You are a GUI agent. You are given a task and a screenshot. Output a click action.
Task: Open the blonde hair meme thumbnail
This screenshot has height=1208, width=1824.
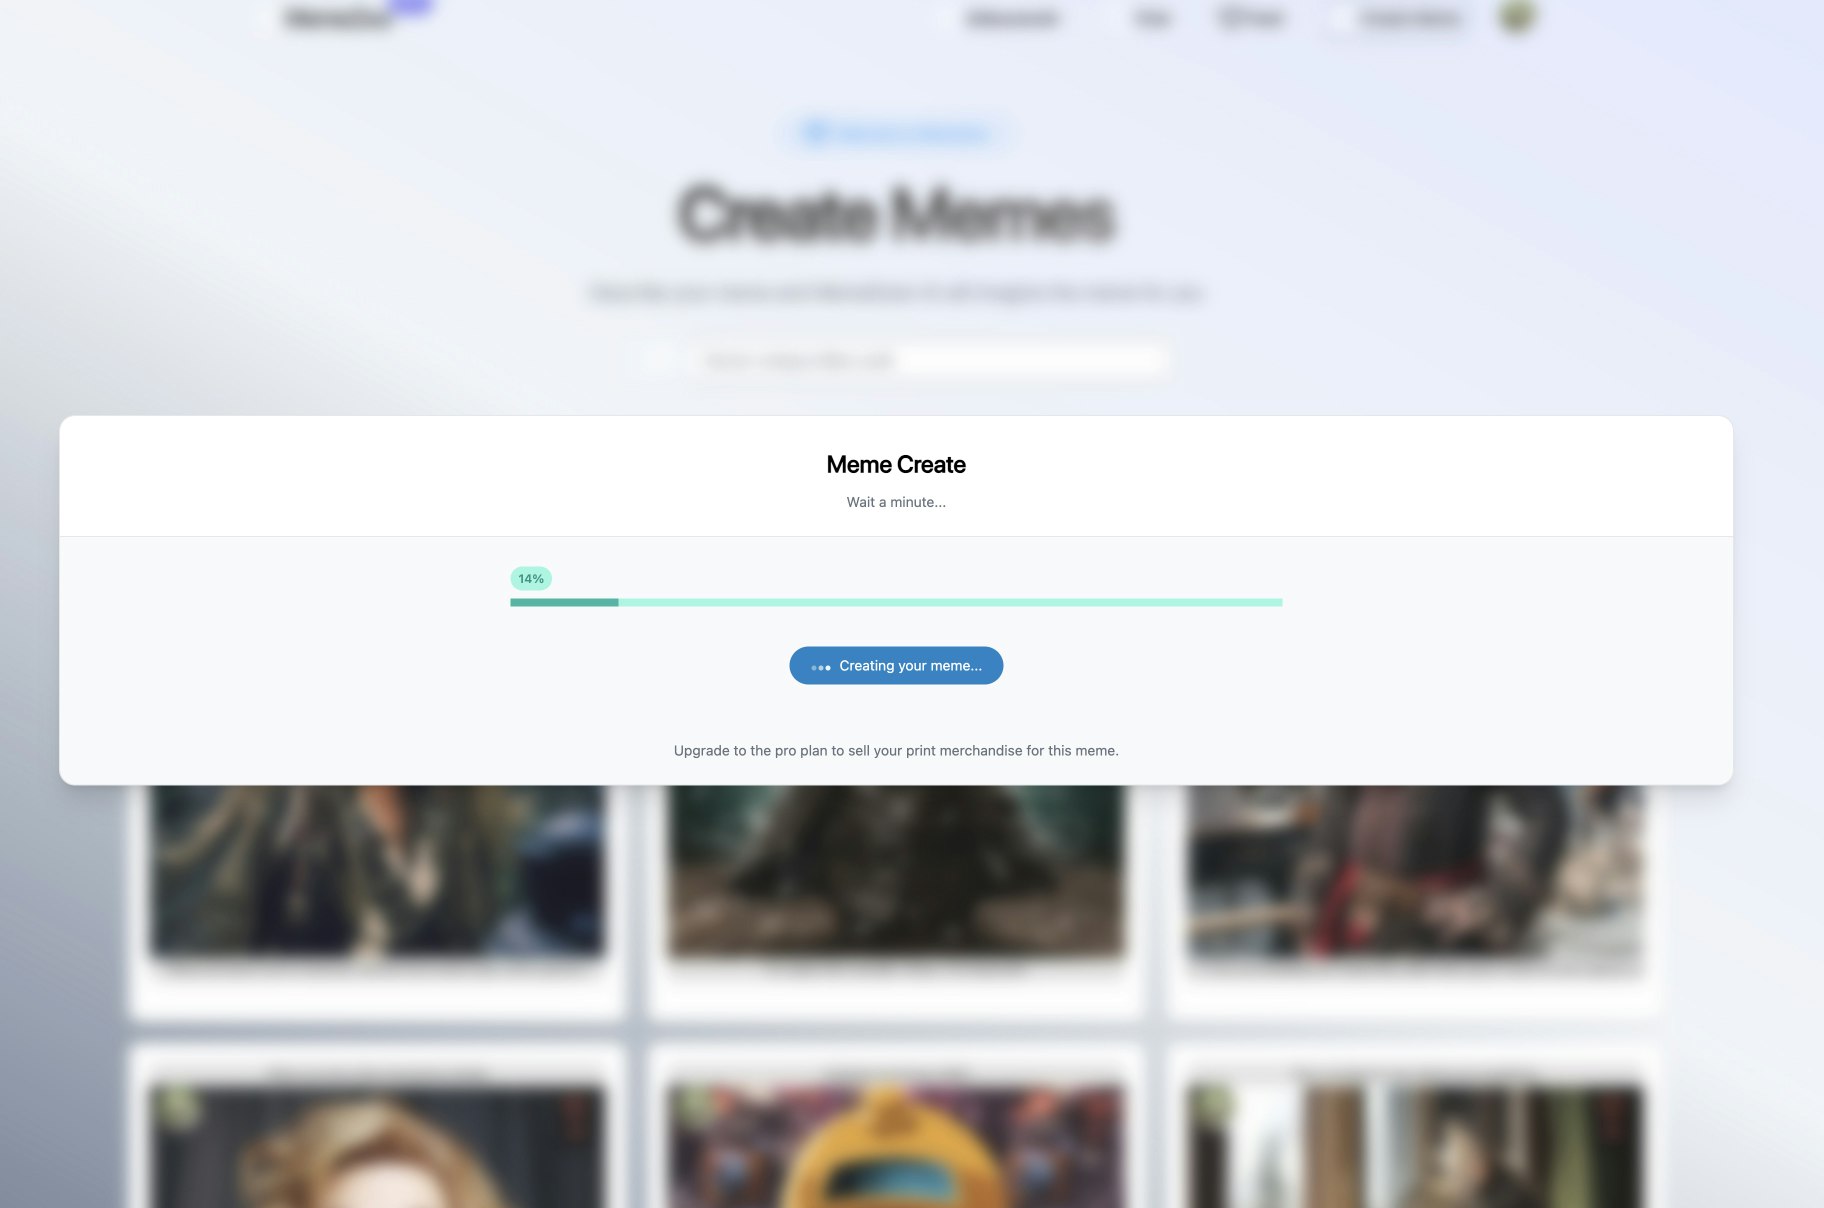(x=377, y=1146)
